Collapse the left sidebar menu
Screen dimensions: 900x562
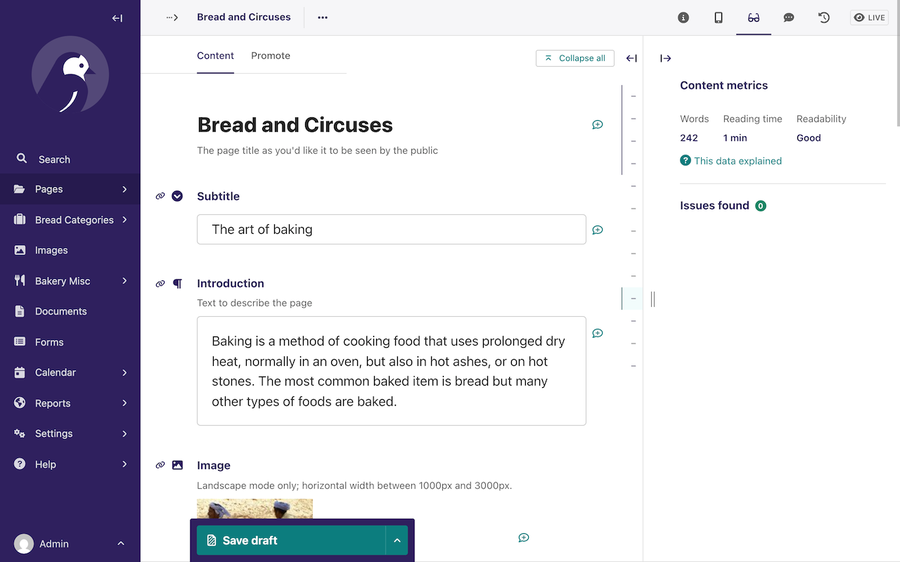pyautogui.click(x=117, y=18)
